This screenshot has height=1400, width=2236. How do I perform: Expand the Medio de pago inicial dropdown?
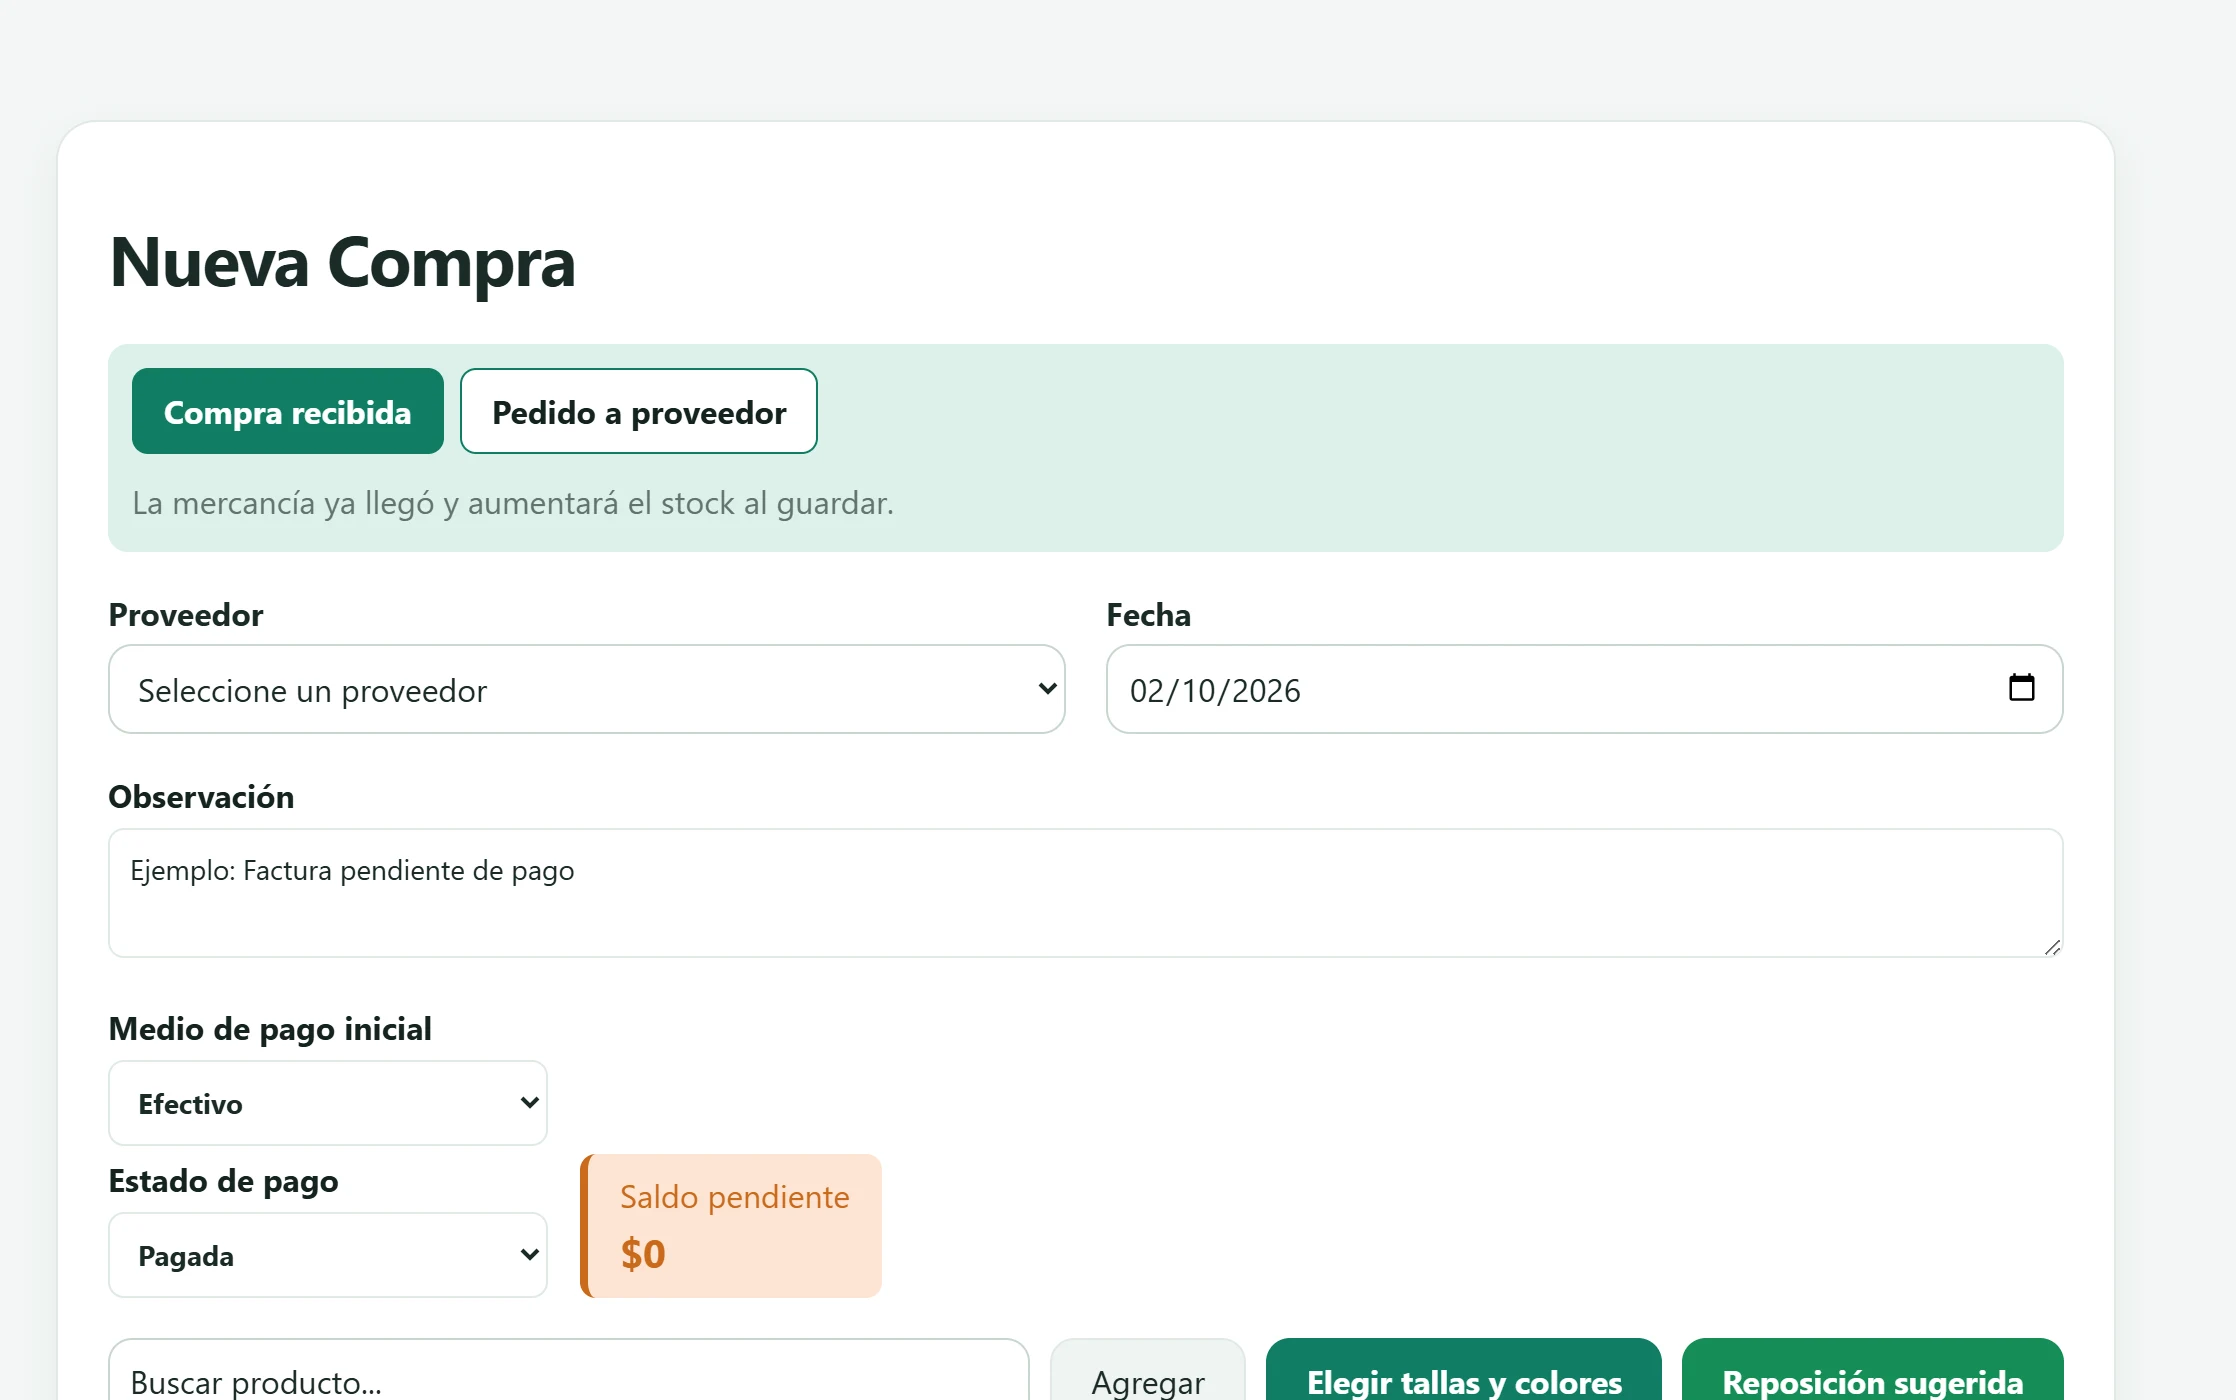coord(328,1103)
